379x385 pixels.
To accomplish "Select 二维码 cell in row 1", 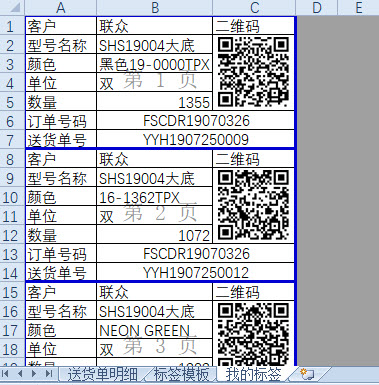I will coord(253,26).
